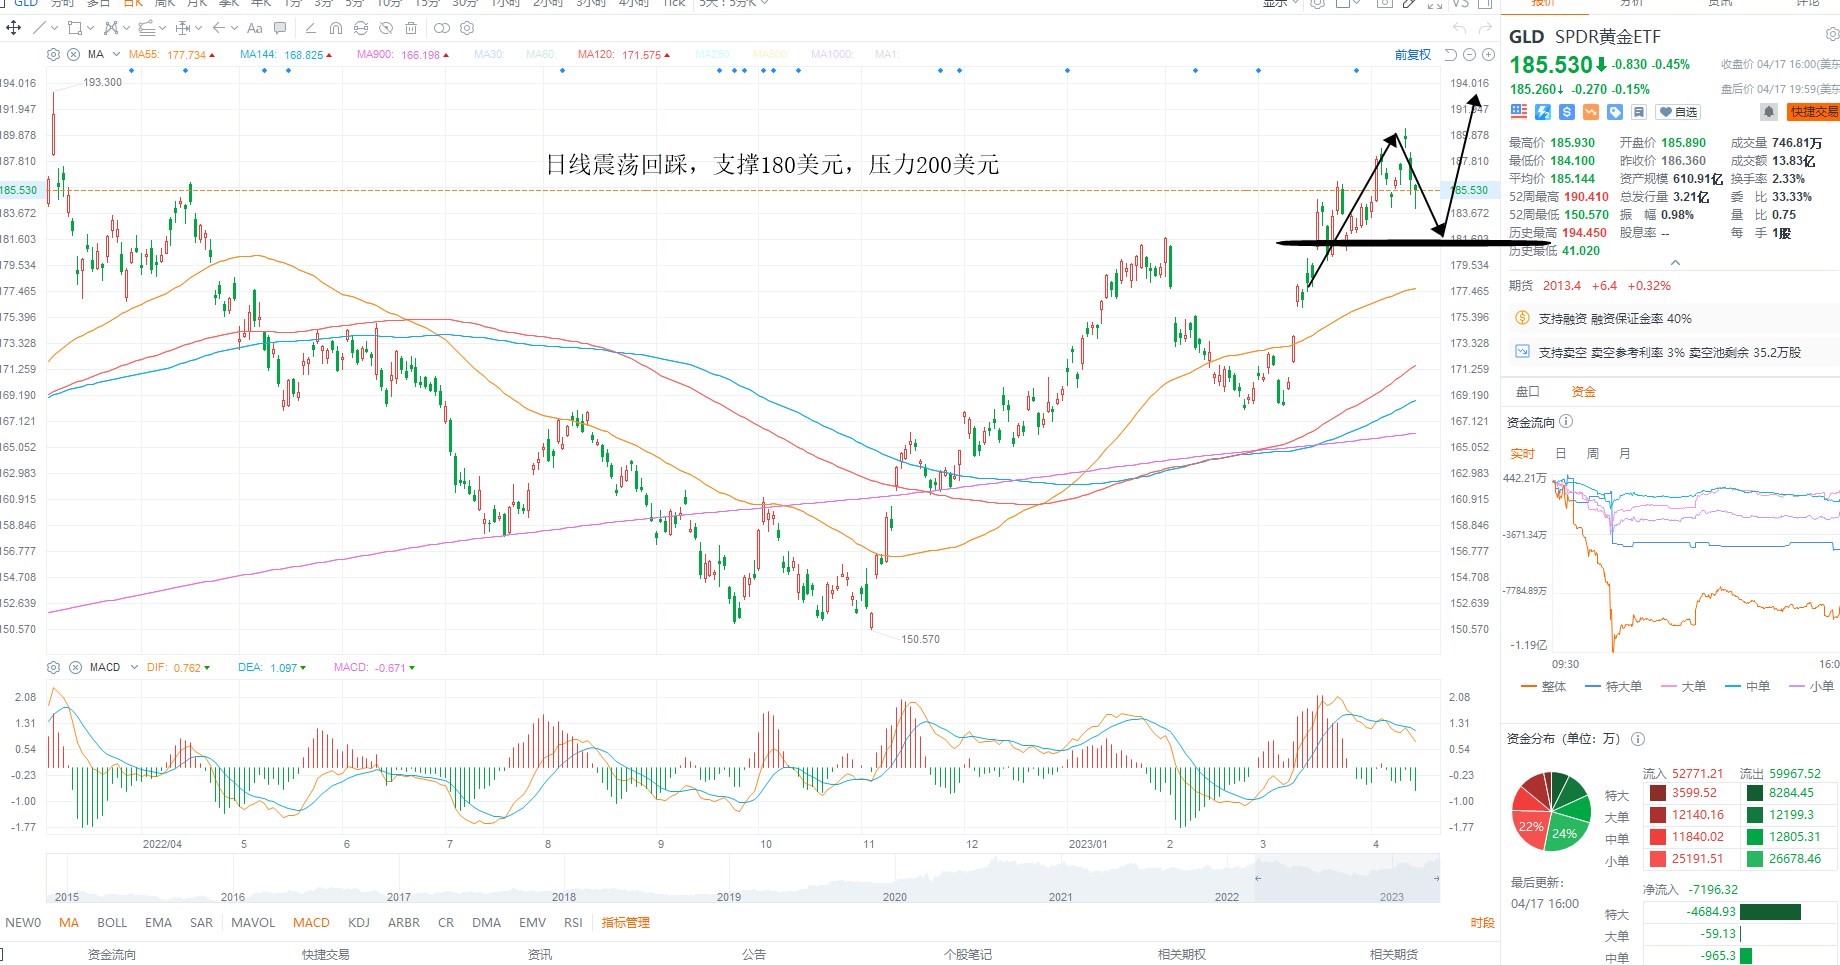
Task: Expand the line tool dropdown arrow
Action: coord(55,28)
